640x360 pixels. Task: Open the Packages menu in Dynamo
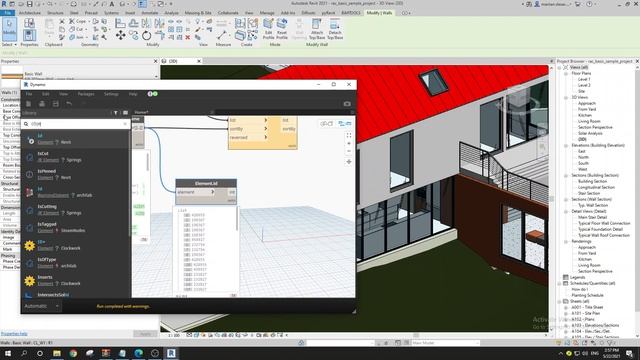[86, 94]
